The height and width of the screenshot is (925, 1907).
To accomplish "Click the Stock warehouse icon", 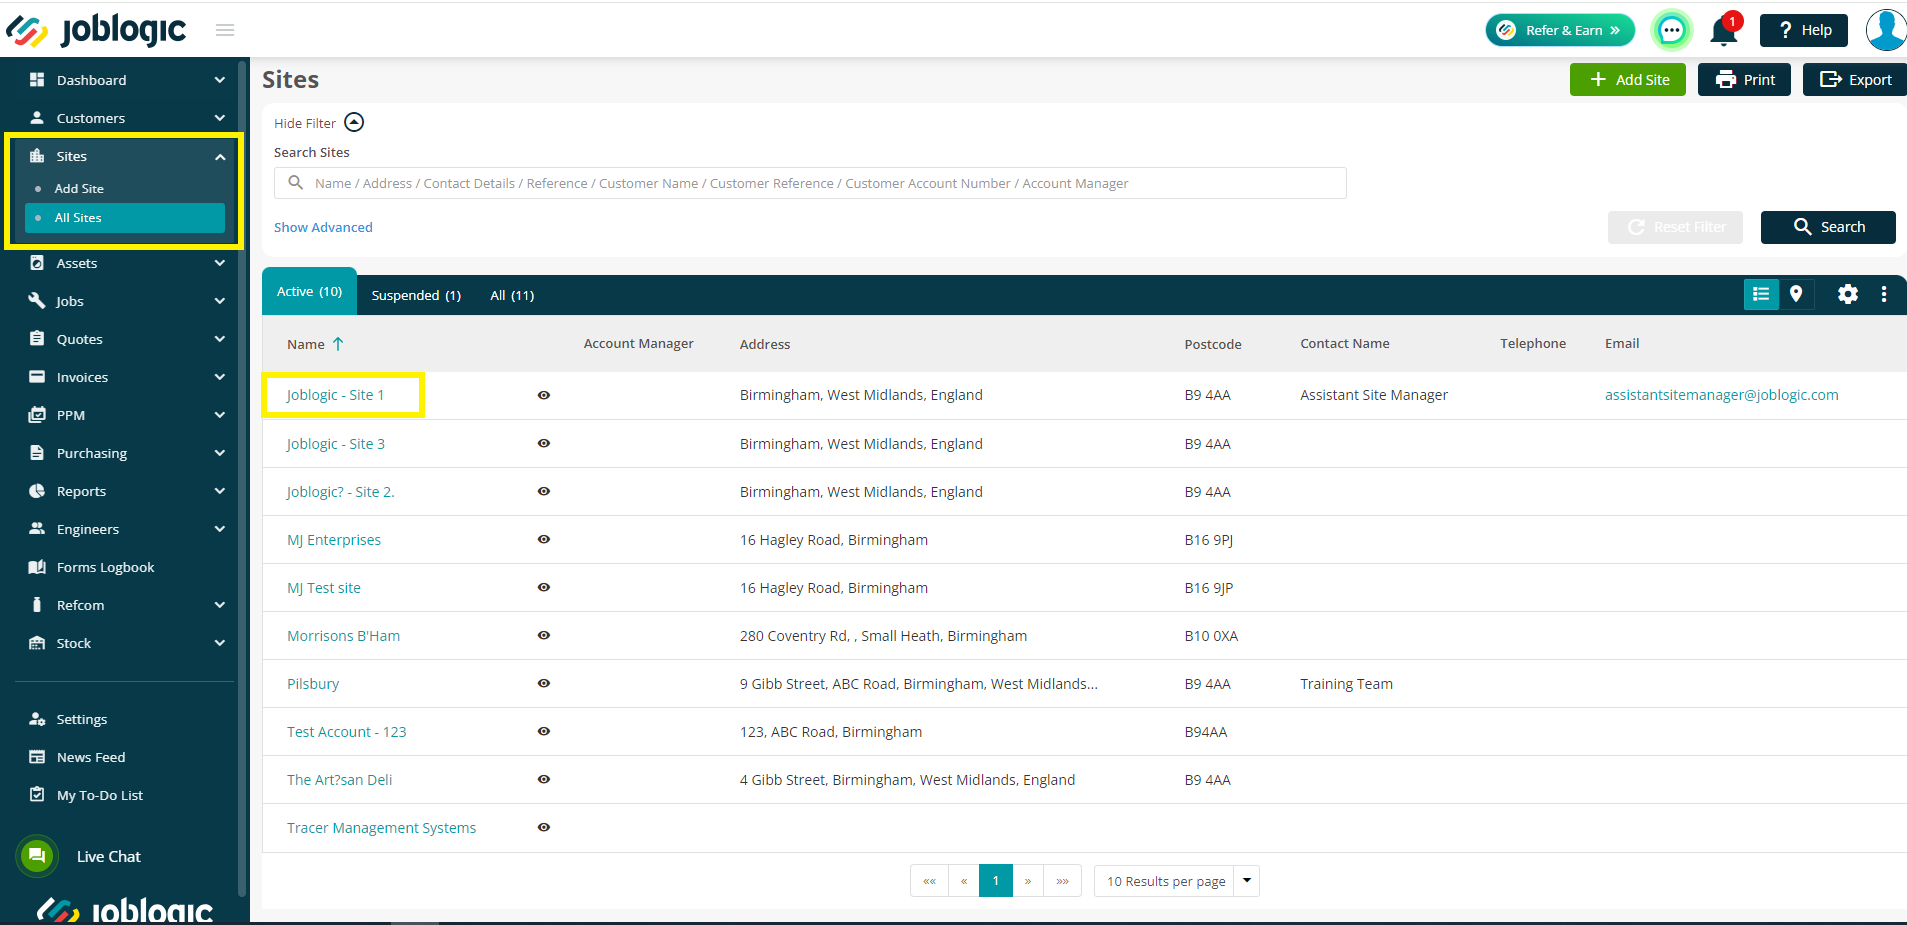I will (x=37, y=643).
